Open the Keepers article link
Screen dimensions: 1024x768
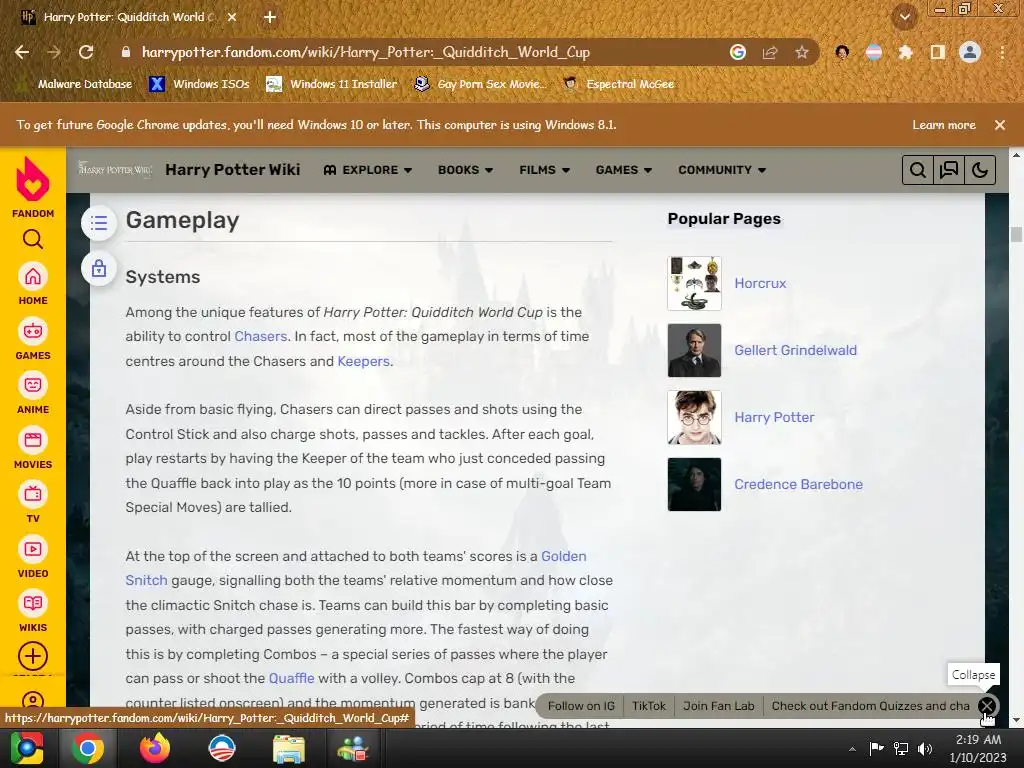click(x=364, y=361)
